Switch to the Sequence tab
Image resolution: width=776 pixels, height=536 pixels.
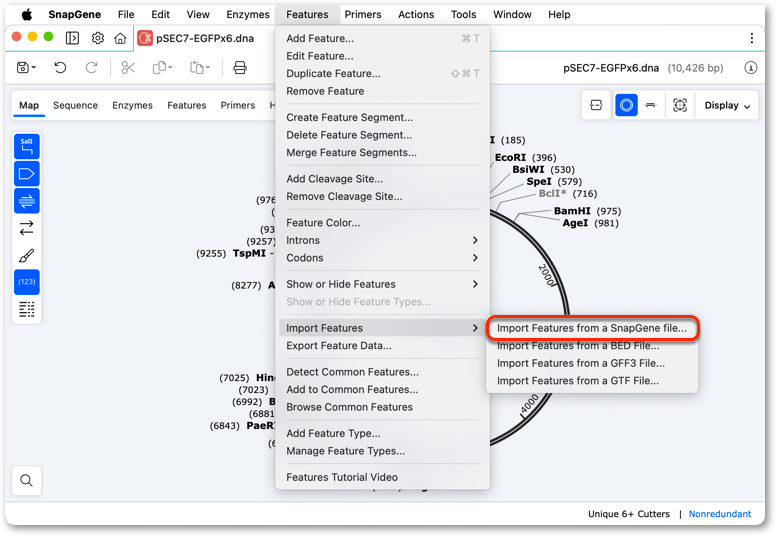75,105
